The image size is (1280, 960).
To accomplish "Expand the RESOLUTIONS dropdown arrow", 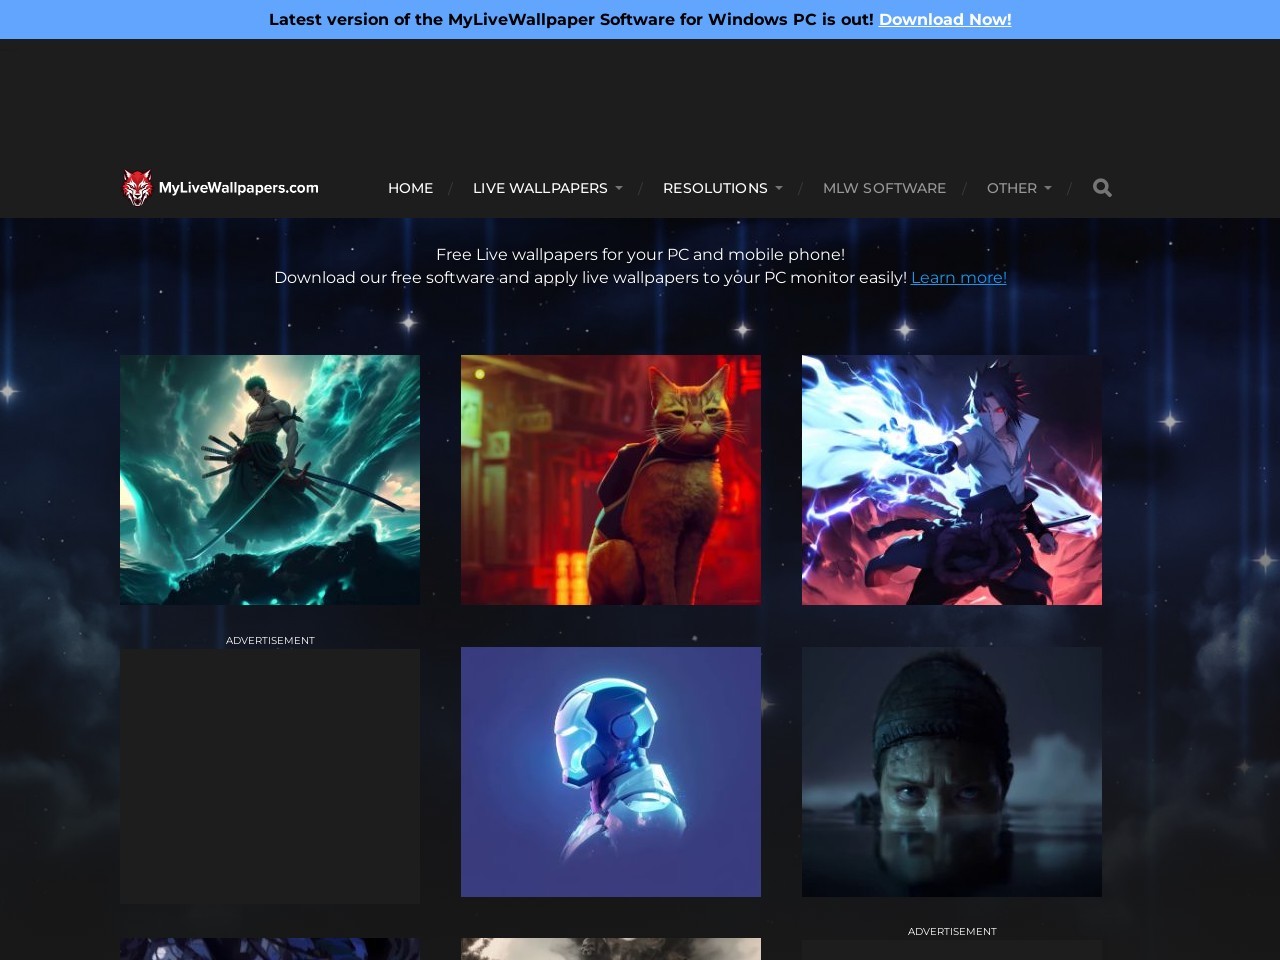I will tap(779, 188).
